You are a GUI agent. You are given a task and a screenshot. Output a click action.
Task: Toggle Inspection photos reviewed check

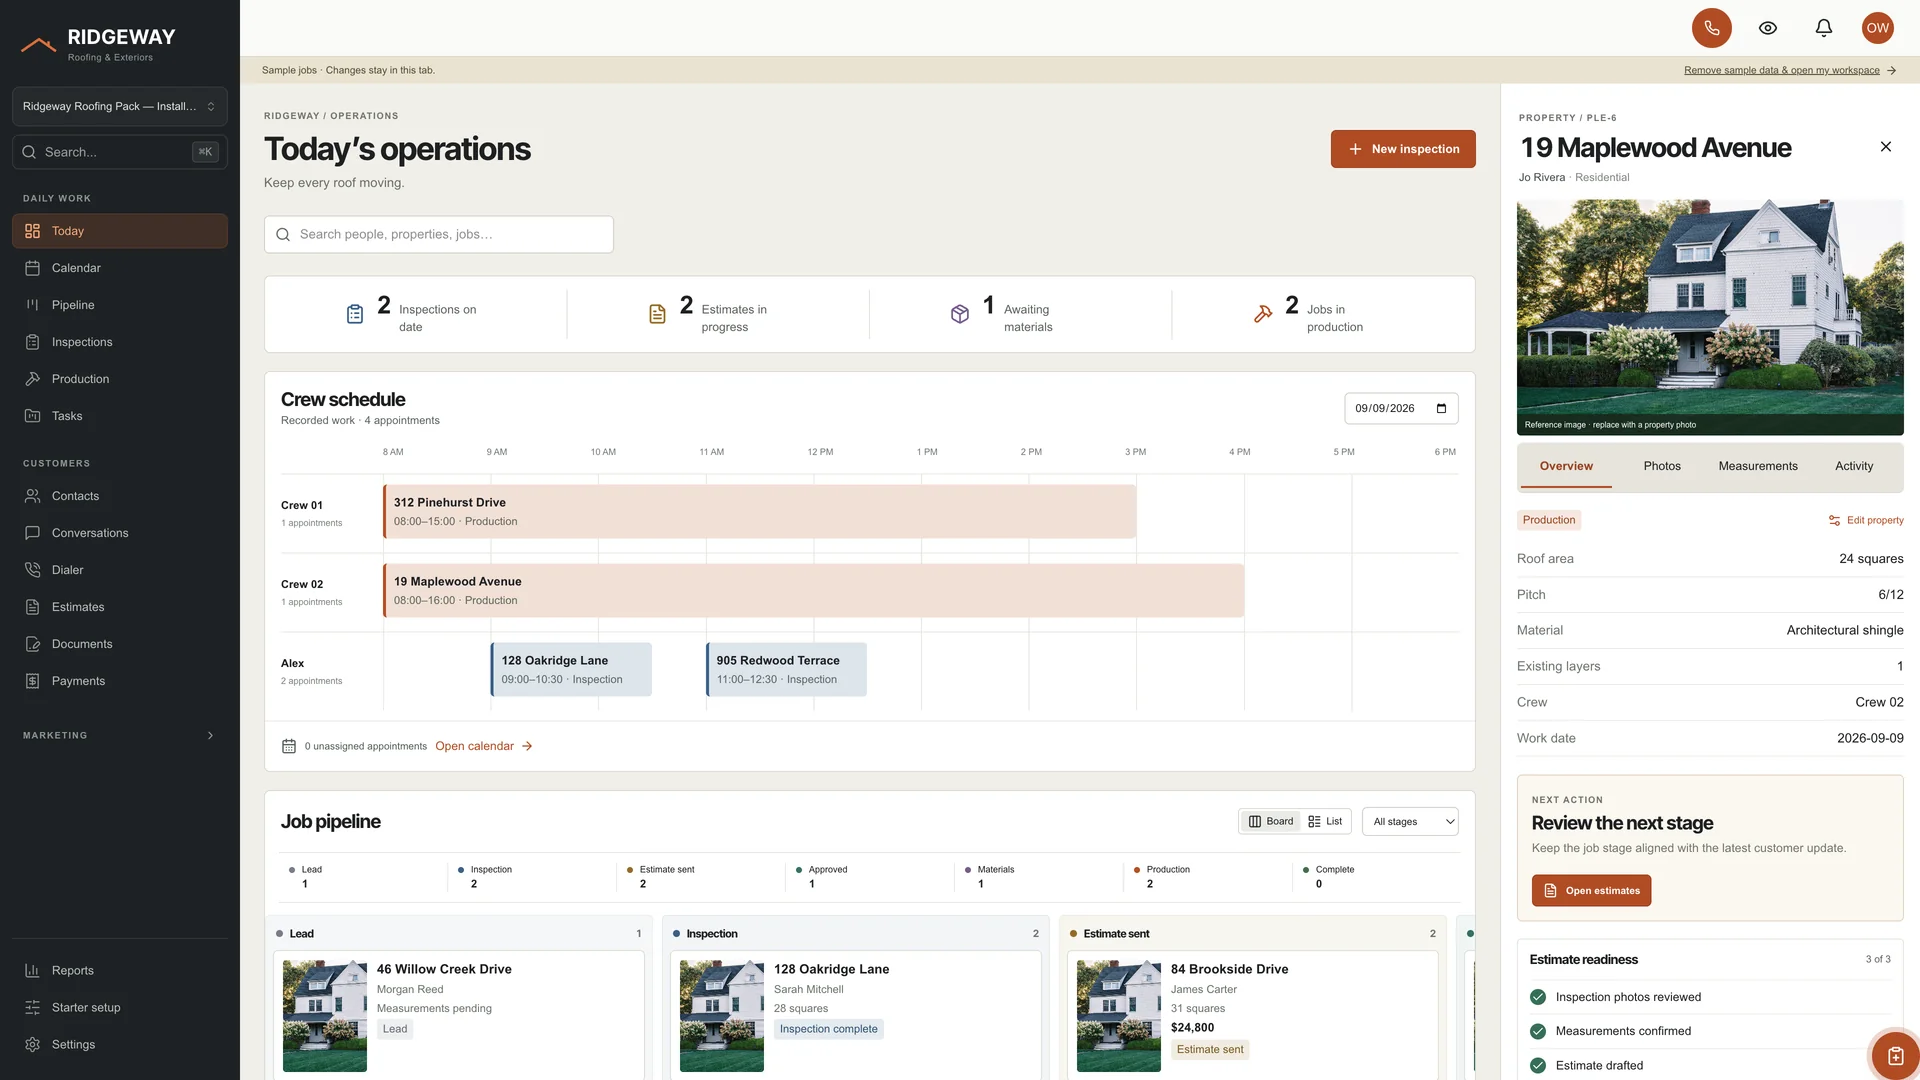[1538, 997]
